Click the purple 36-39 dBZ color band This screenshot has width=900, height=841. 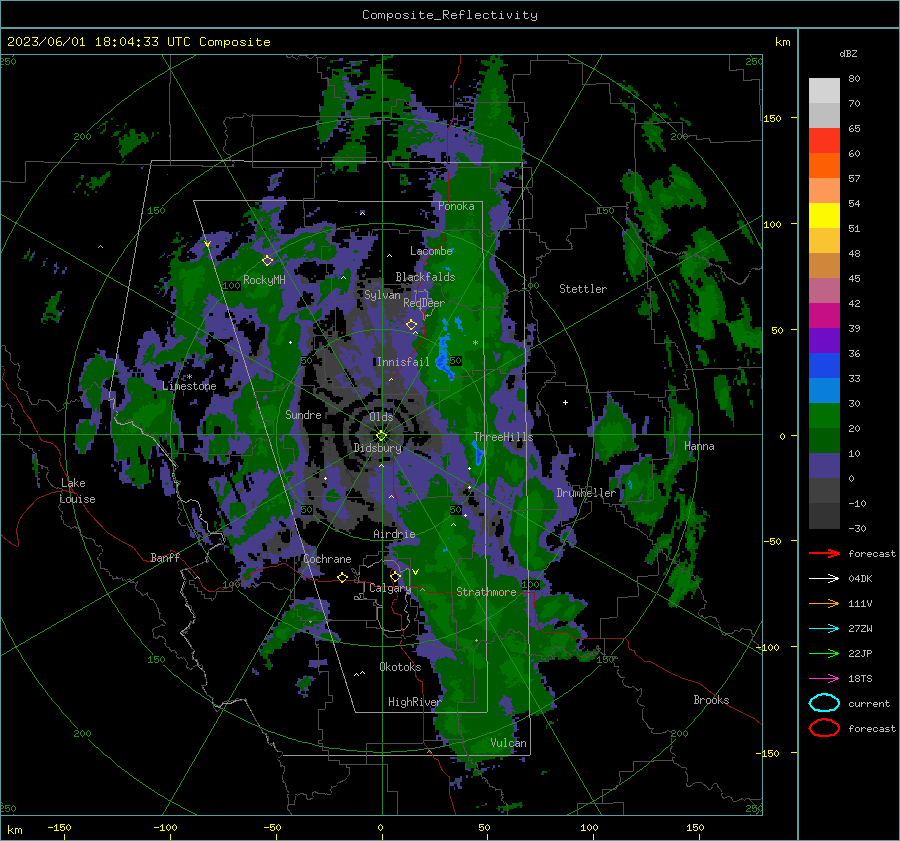(x=824, y=340)
